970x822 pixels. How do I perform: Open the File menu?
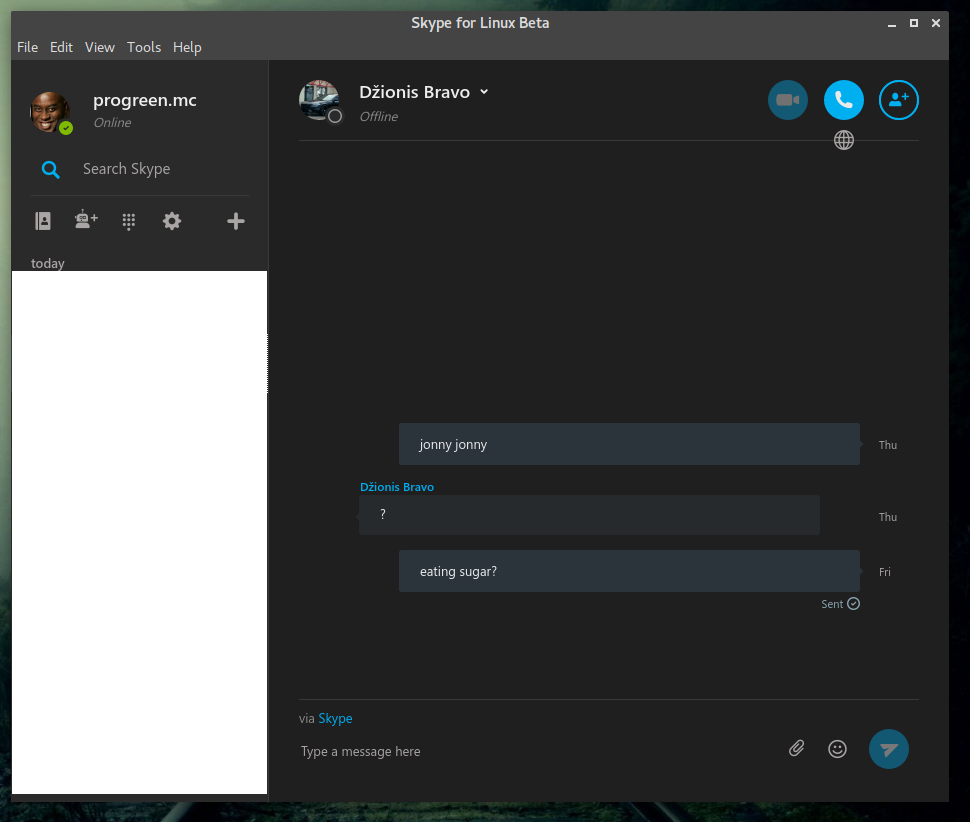27,47
